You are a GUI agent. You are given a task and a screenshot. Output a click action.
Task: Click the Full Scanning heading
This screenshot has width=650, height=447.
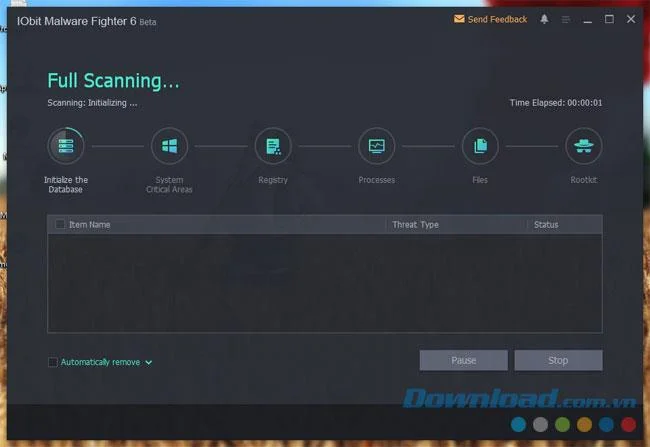pyautogui.click(x=113, y=80)
